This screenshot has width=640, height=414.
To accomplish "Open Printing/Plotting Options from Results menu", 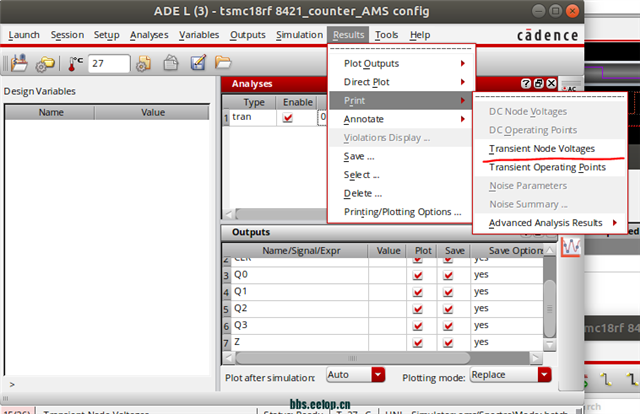I will coord(402,211).
